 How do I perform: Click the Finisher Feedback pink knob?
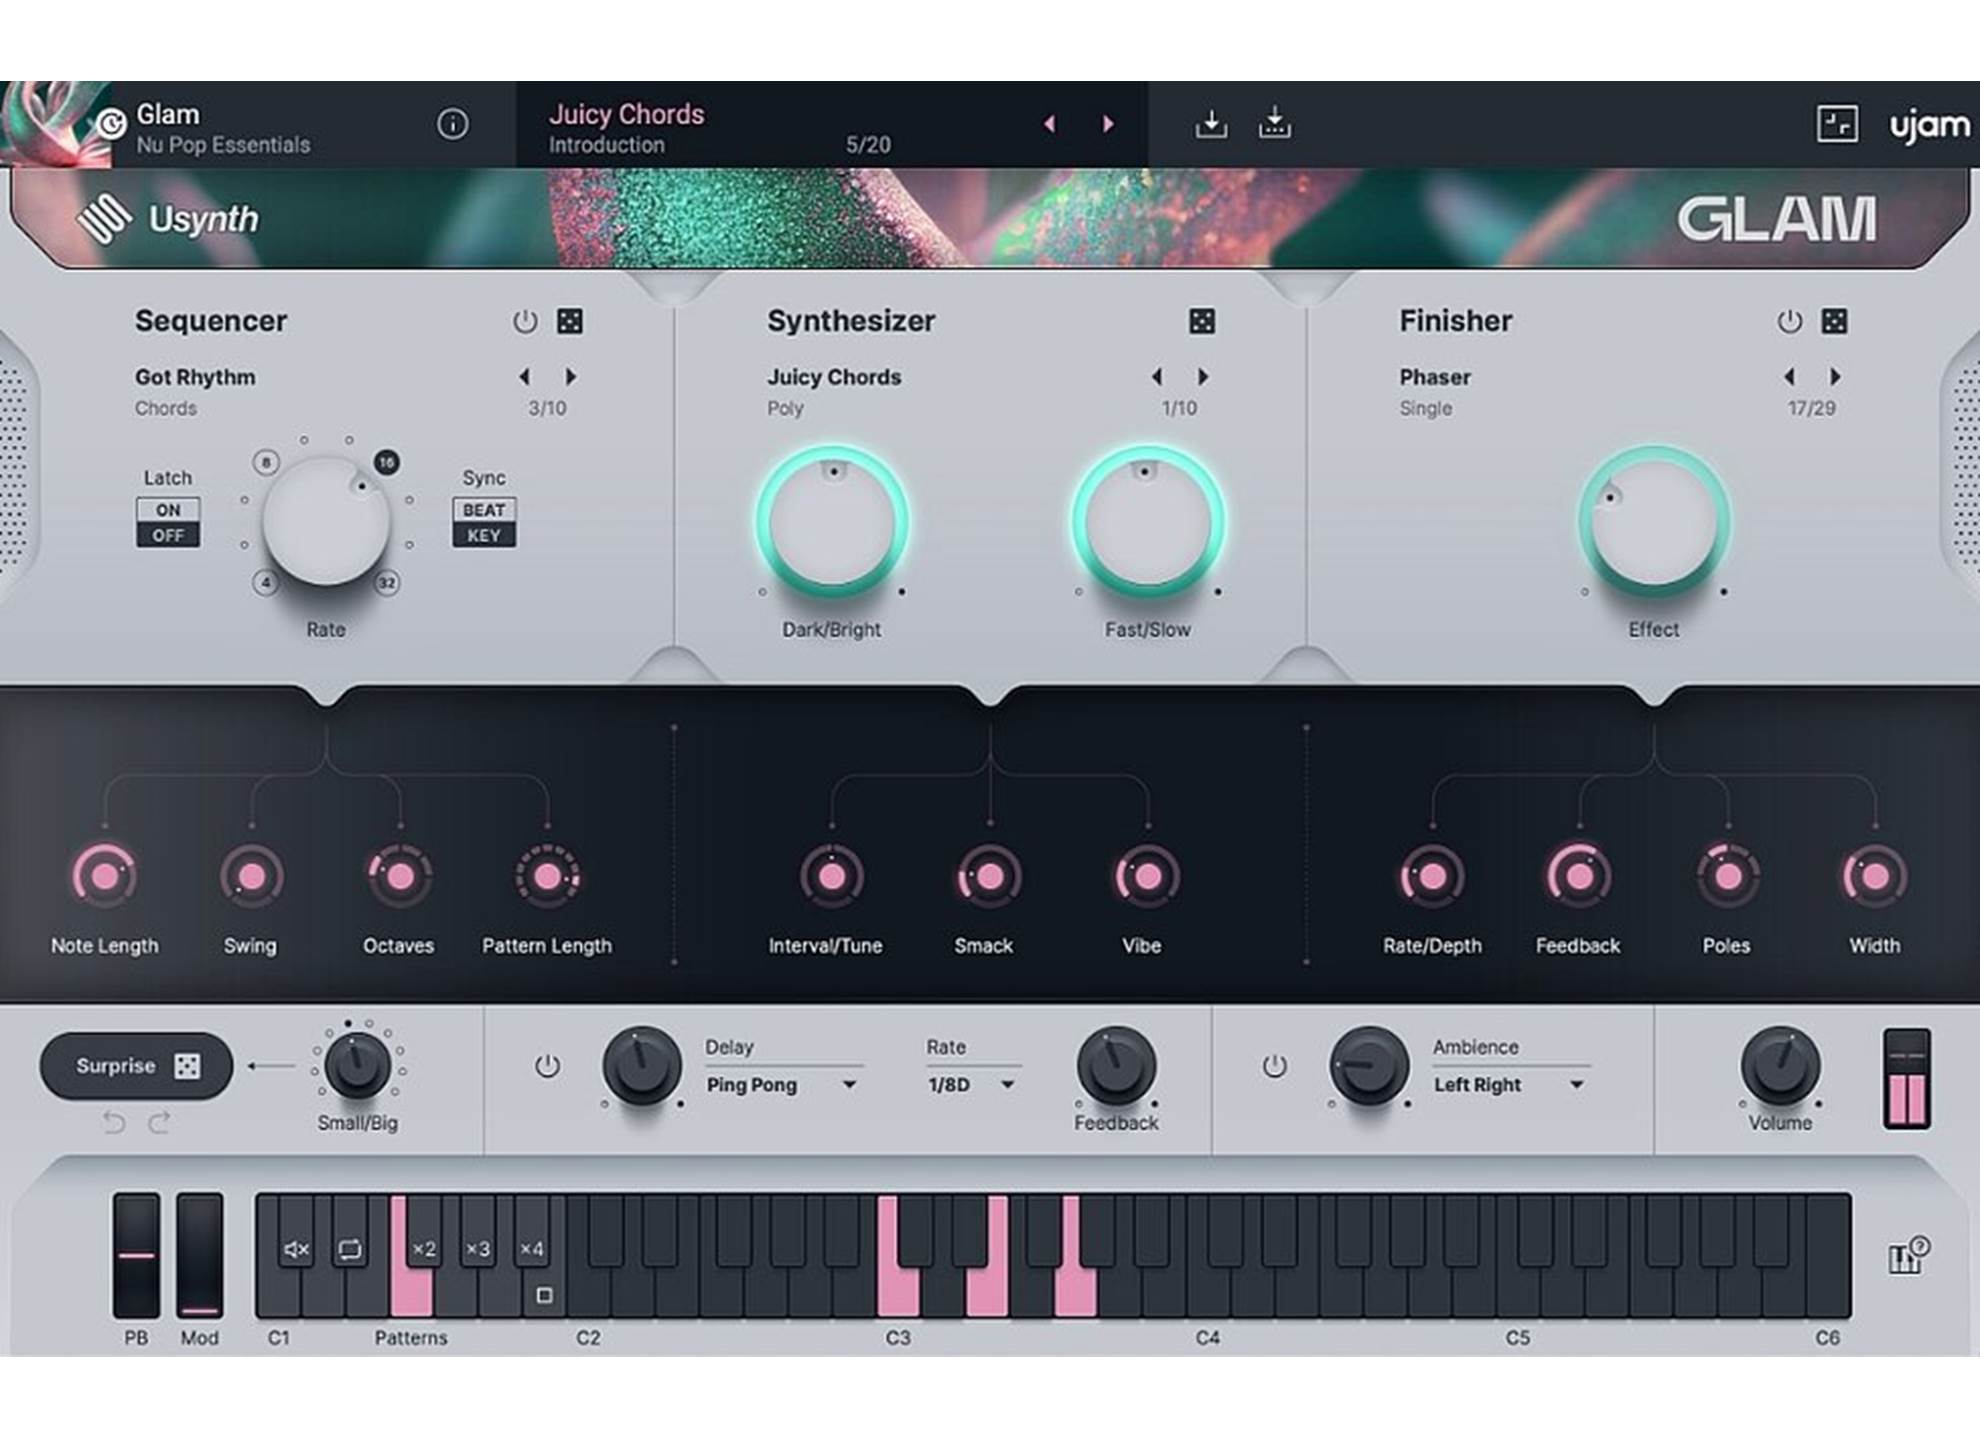pos(1579,877)
